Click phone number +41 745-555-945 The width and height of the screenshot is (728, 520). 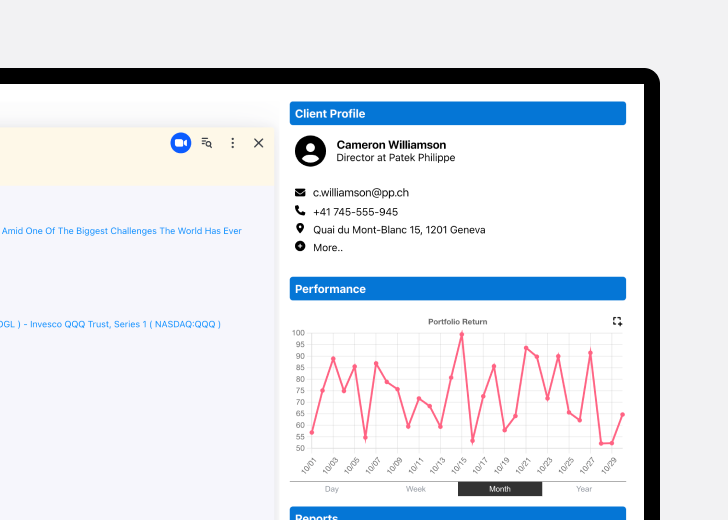pyautogui.click(x=355, y=212)
